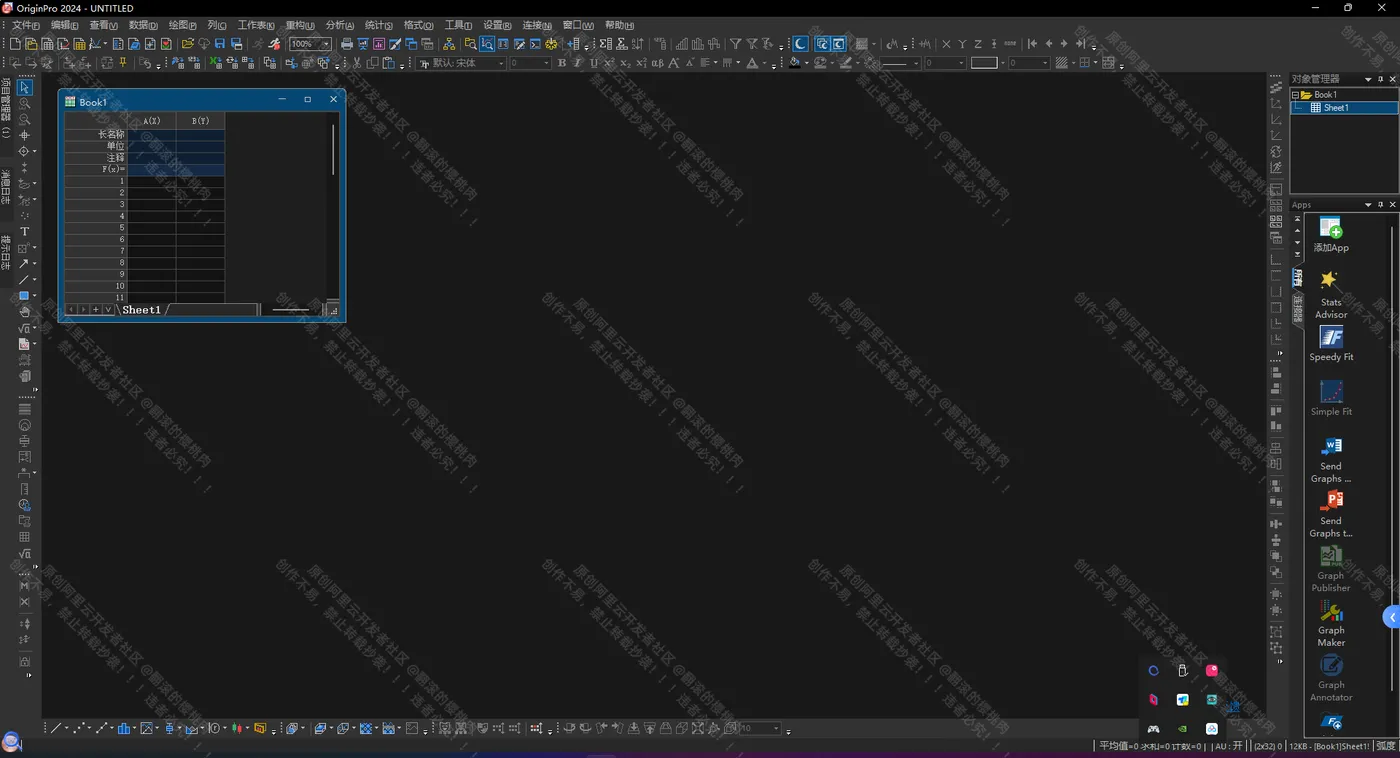Select the Zoom In magnifier tool

pos(25,103)
